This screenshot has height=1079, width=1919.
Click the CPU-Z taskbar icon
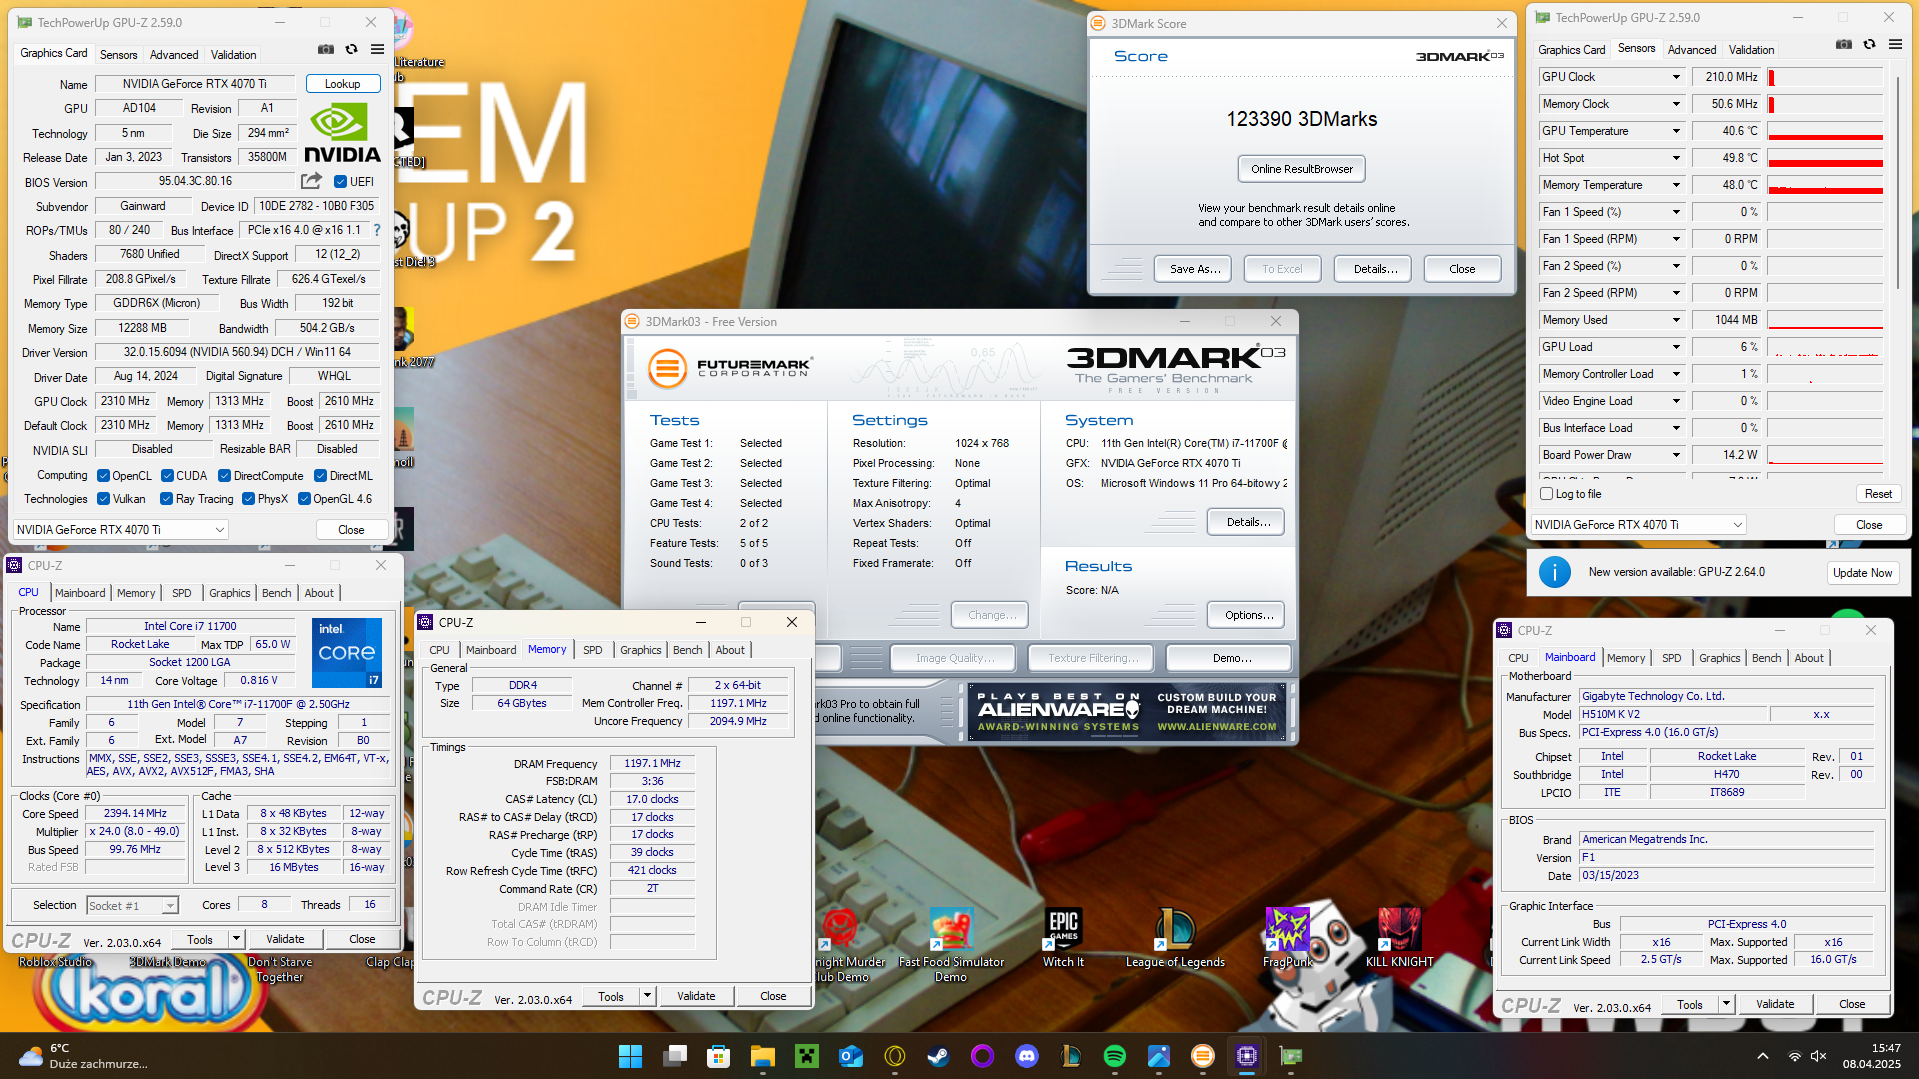click(1246, 1056)
